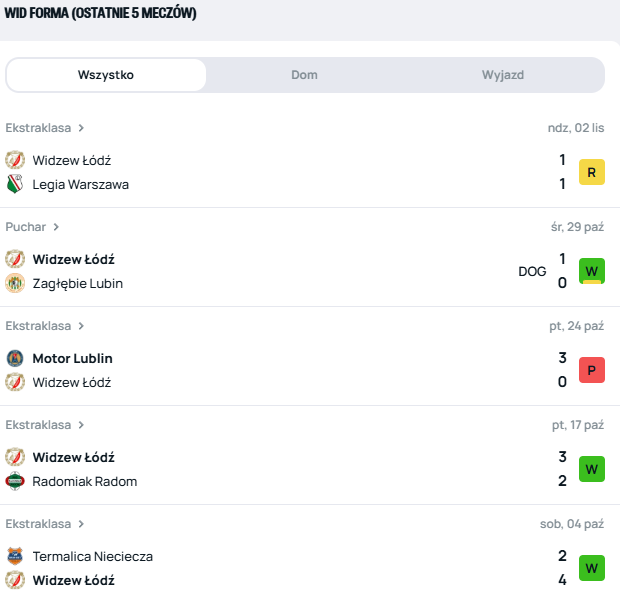Click the Radomiak Radom club crest
This screenshot has width=620, height=599.
pyautogui.click(x=15, y=481)
